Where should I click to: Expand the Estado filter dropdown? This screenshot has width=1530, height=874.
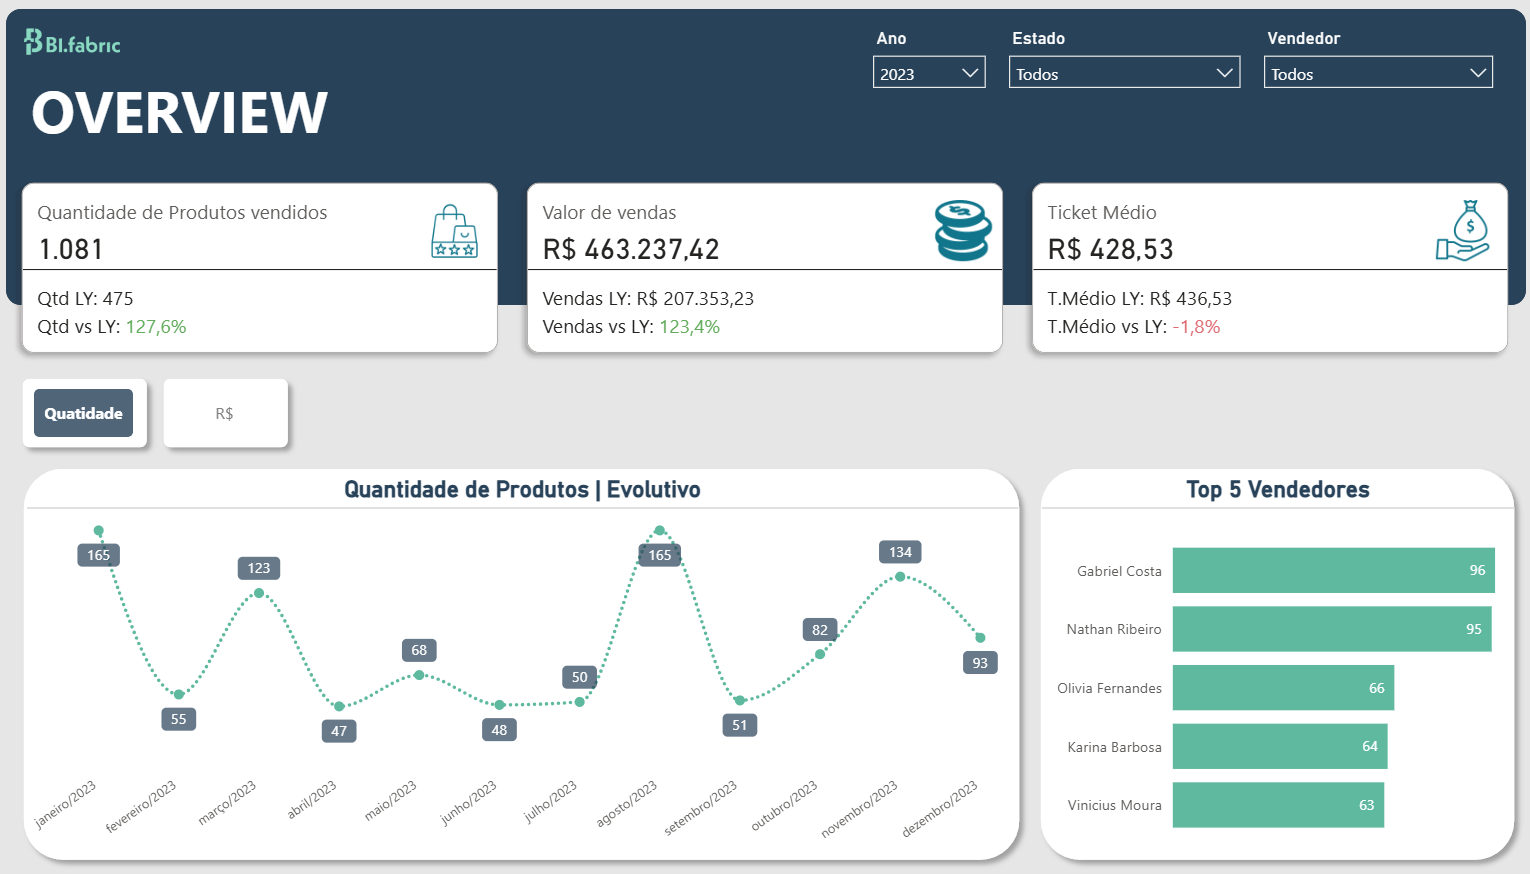click(x=1124, y=73)
